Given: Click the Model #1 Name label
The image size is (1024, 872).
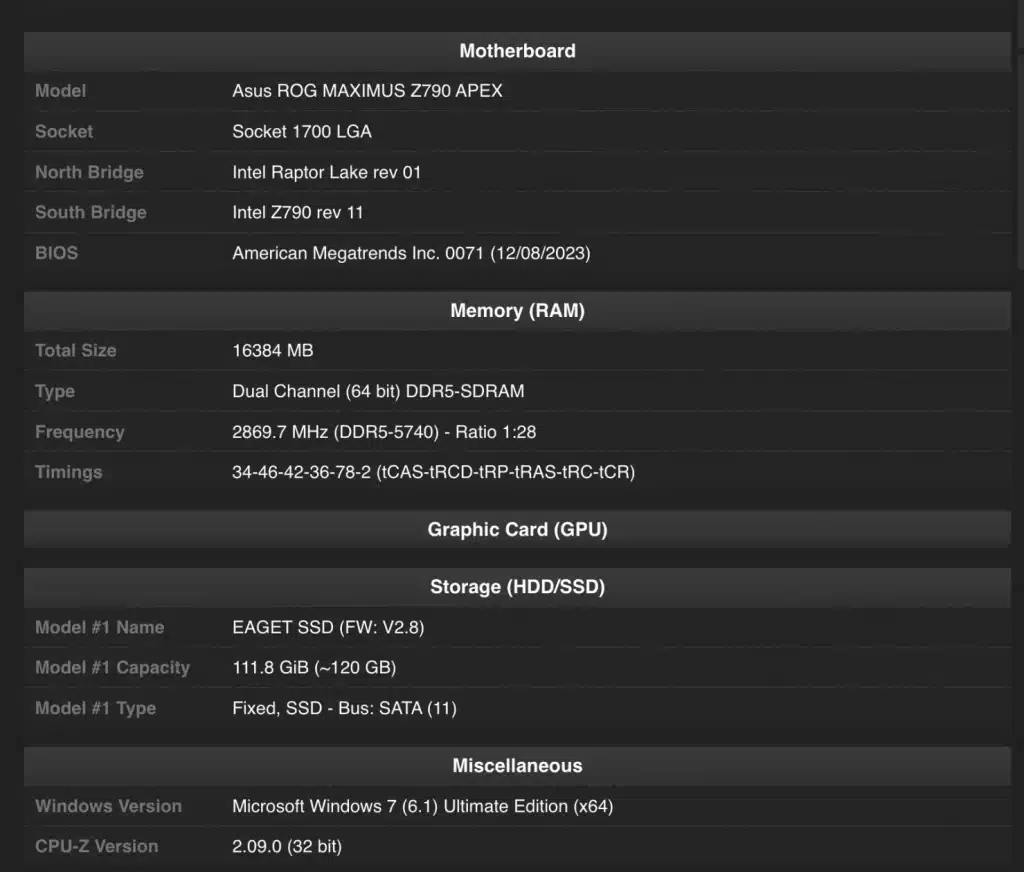Looking at the screenshot, I should (x=99, y=627).
